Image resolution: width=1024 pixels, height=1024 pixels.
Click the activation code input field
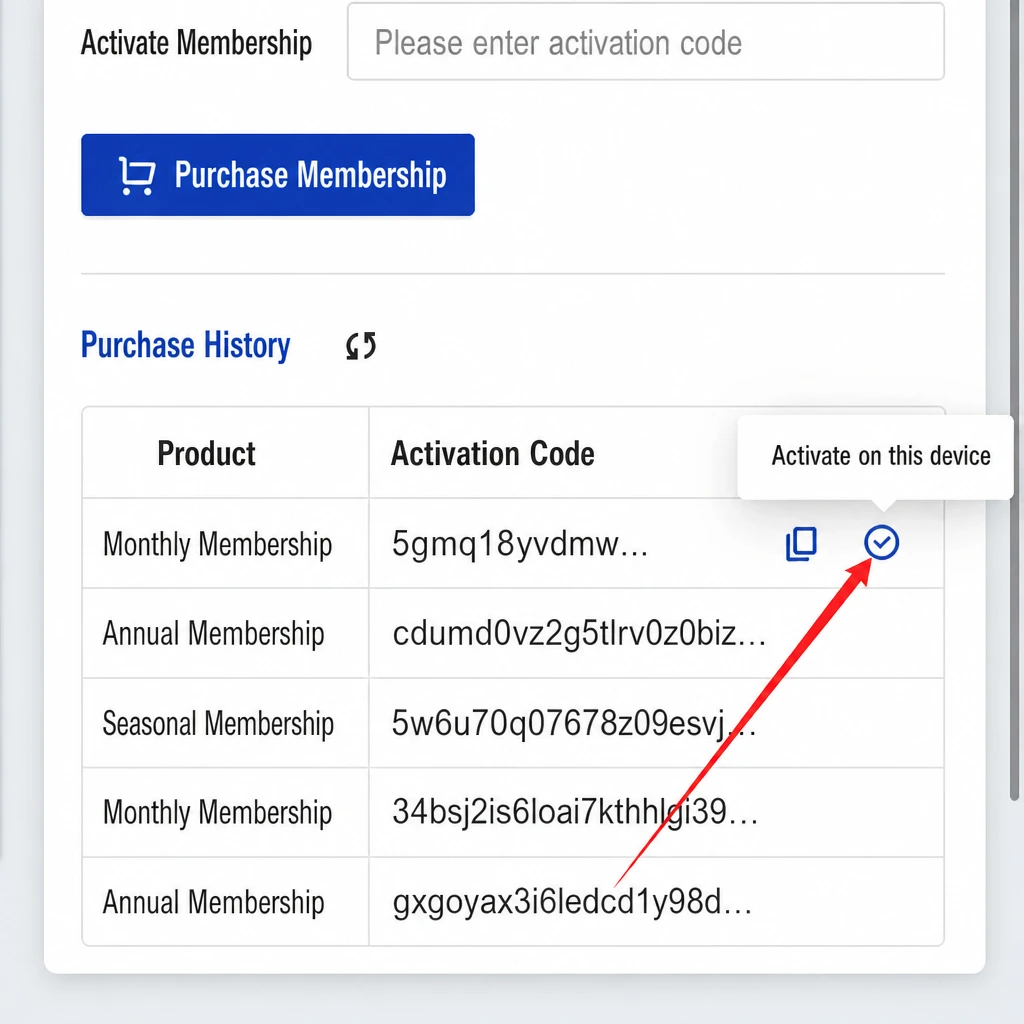point(645,42)
